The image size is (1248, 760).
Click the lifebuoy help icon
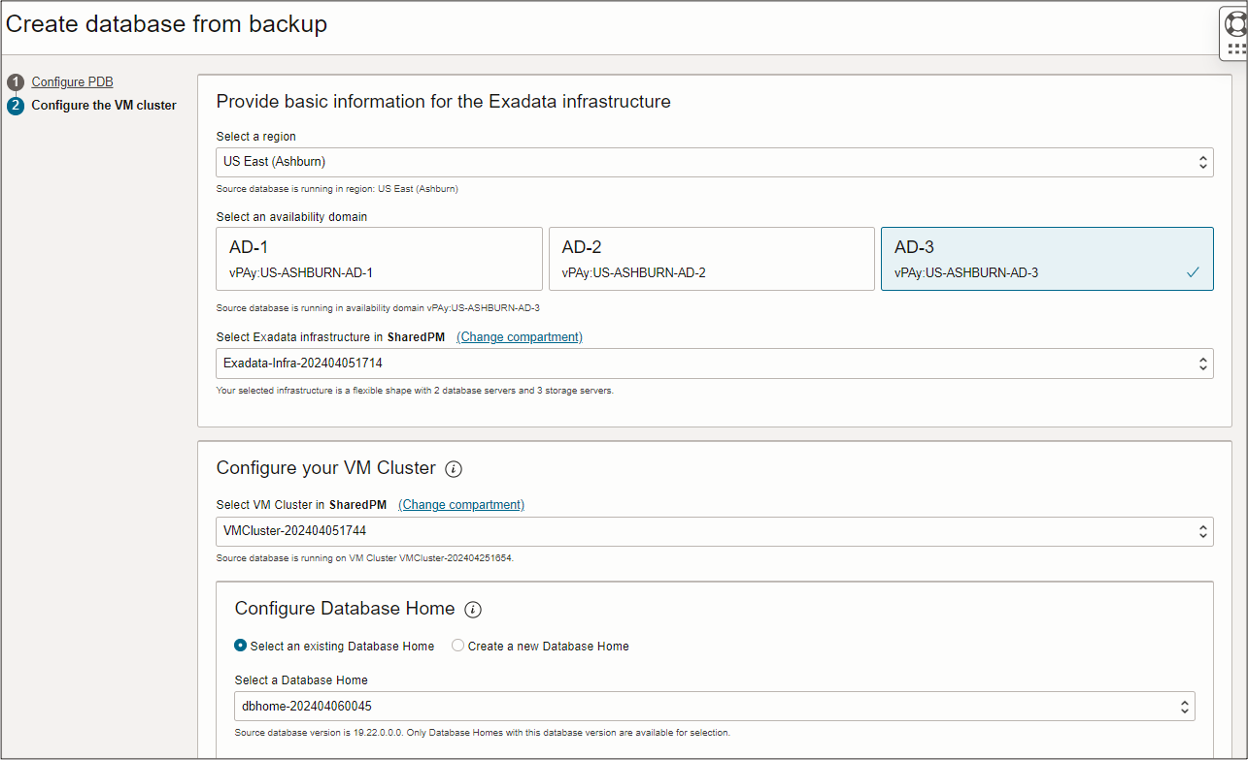[x=1236, y=23]
